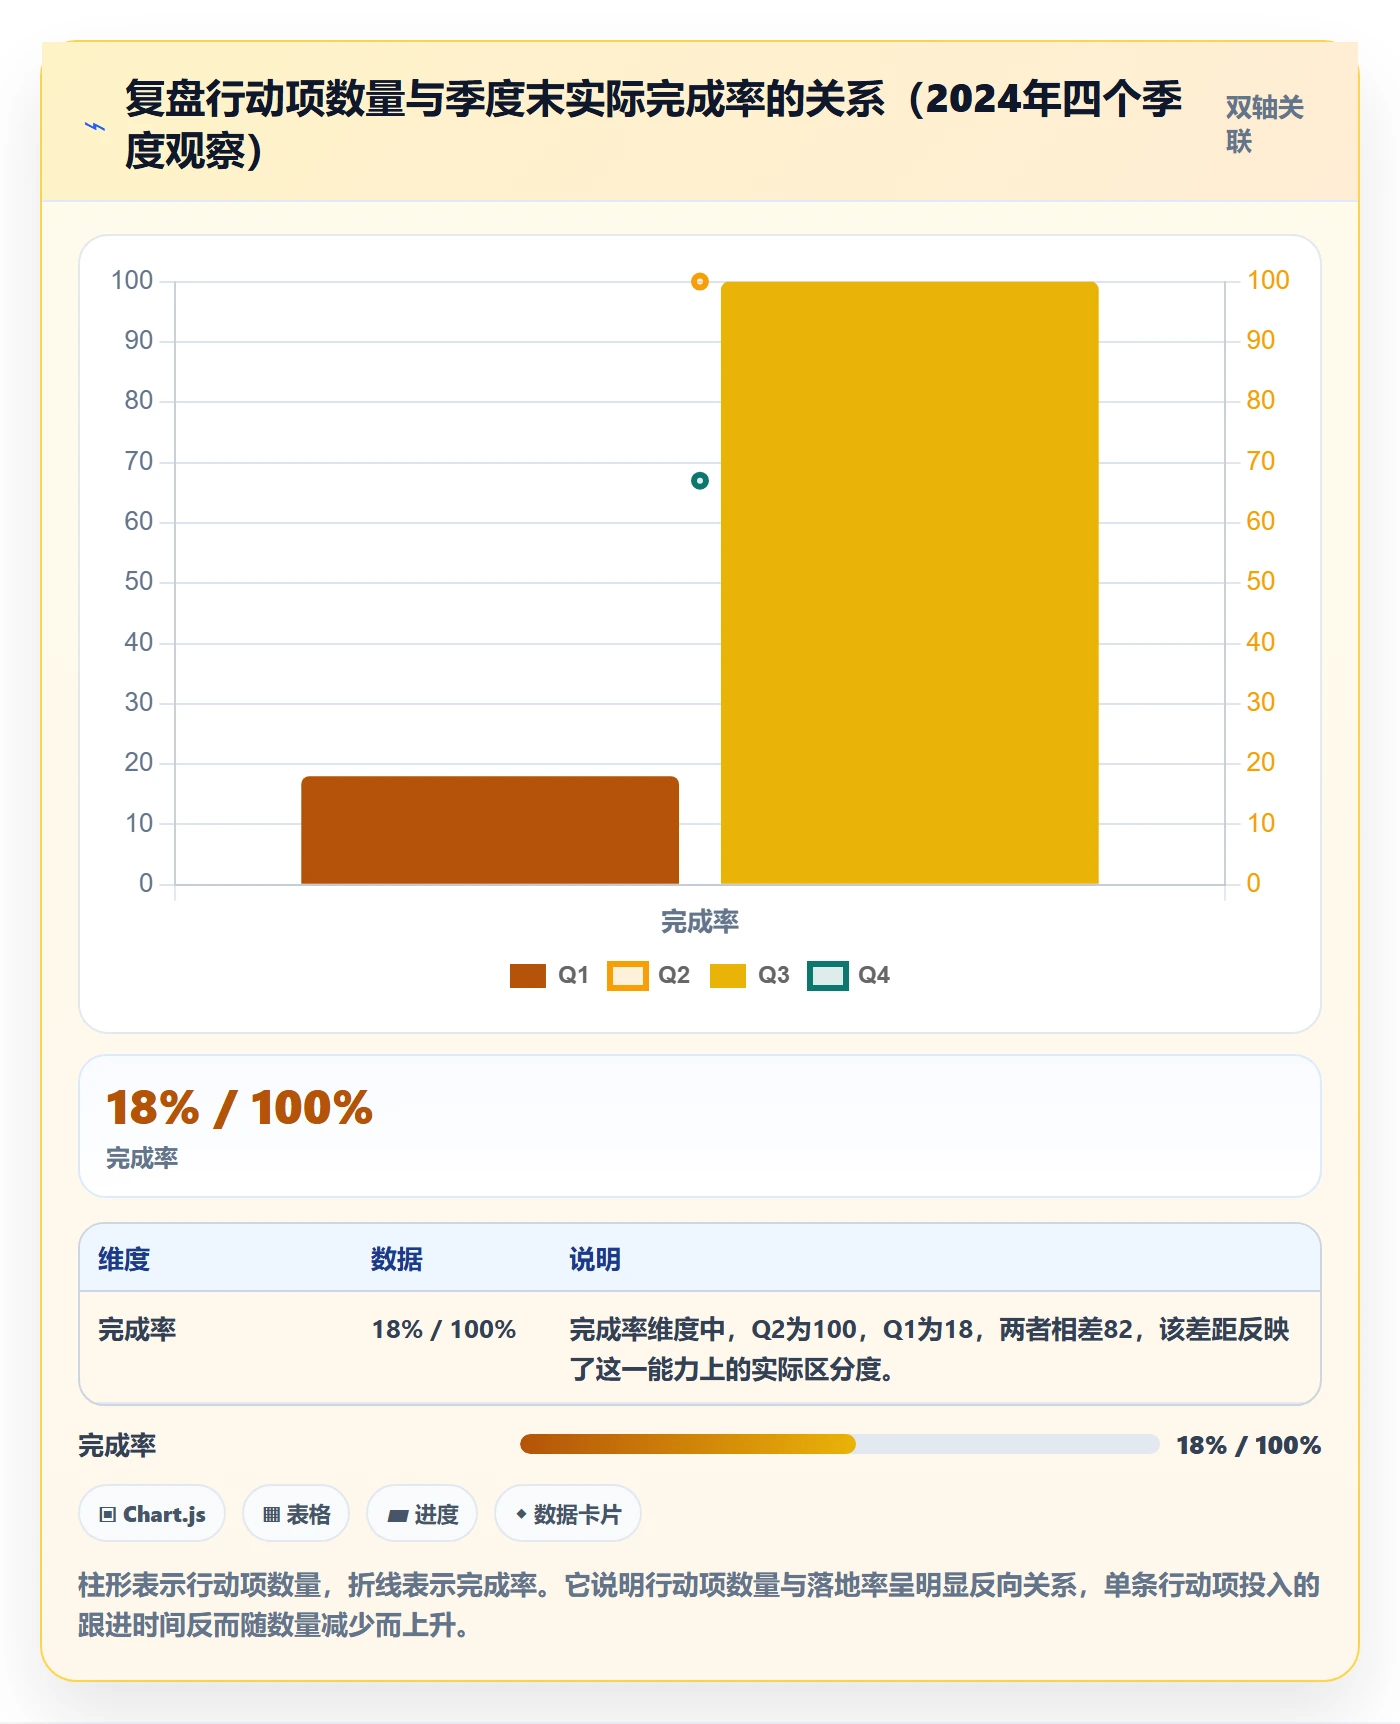
Task: Click the table explanation text about Q2为100
Action: coord(930,1349)
